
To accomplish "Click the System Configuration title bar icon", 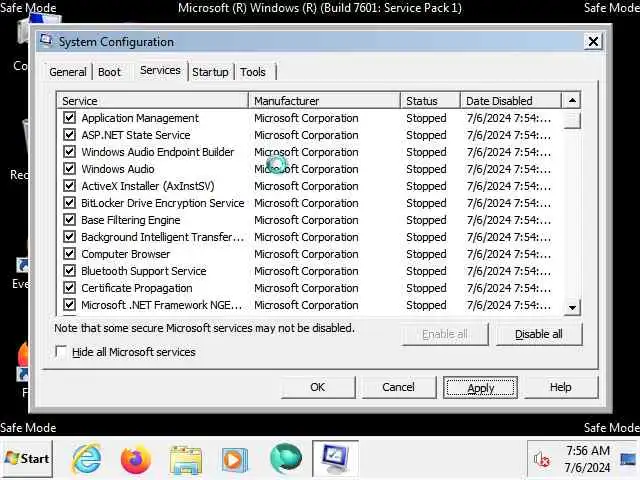I will pyautogui.click(x=46, y=40).
